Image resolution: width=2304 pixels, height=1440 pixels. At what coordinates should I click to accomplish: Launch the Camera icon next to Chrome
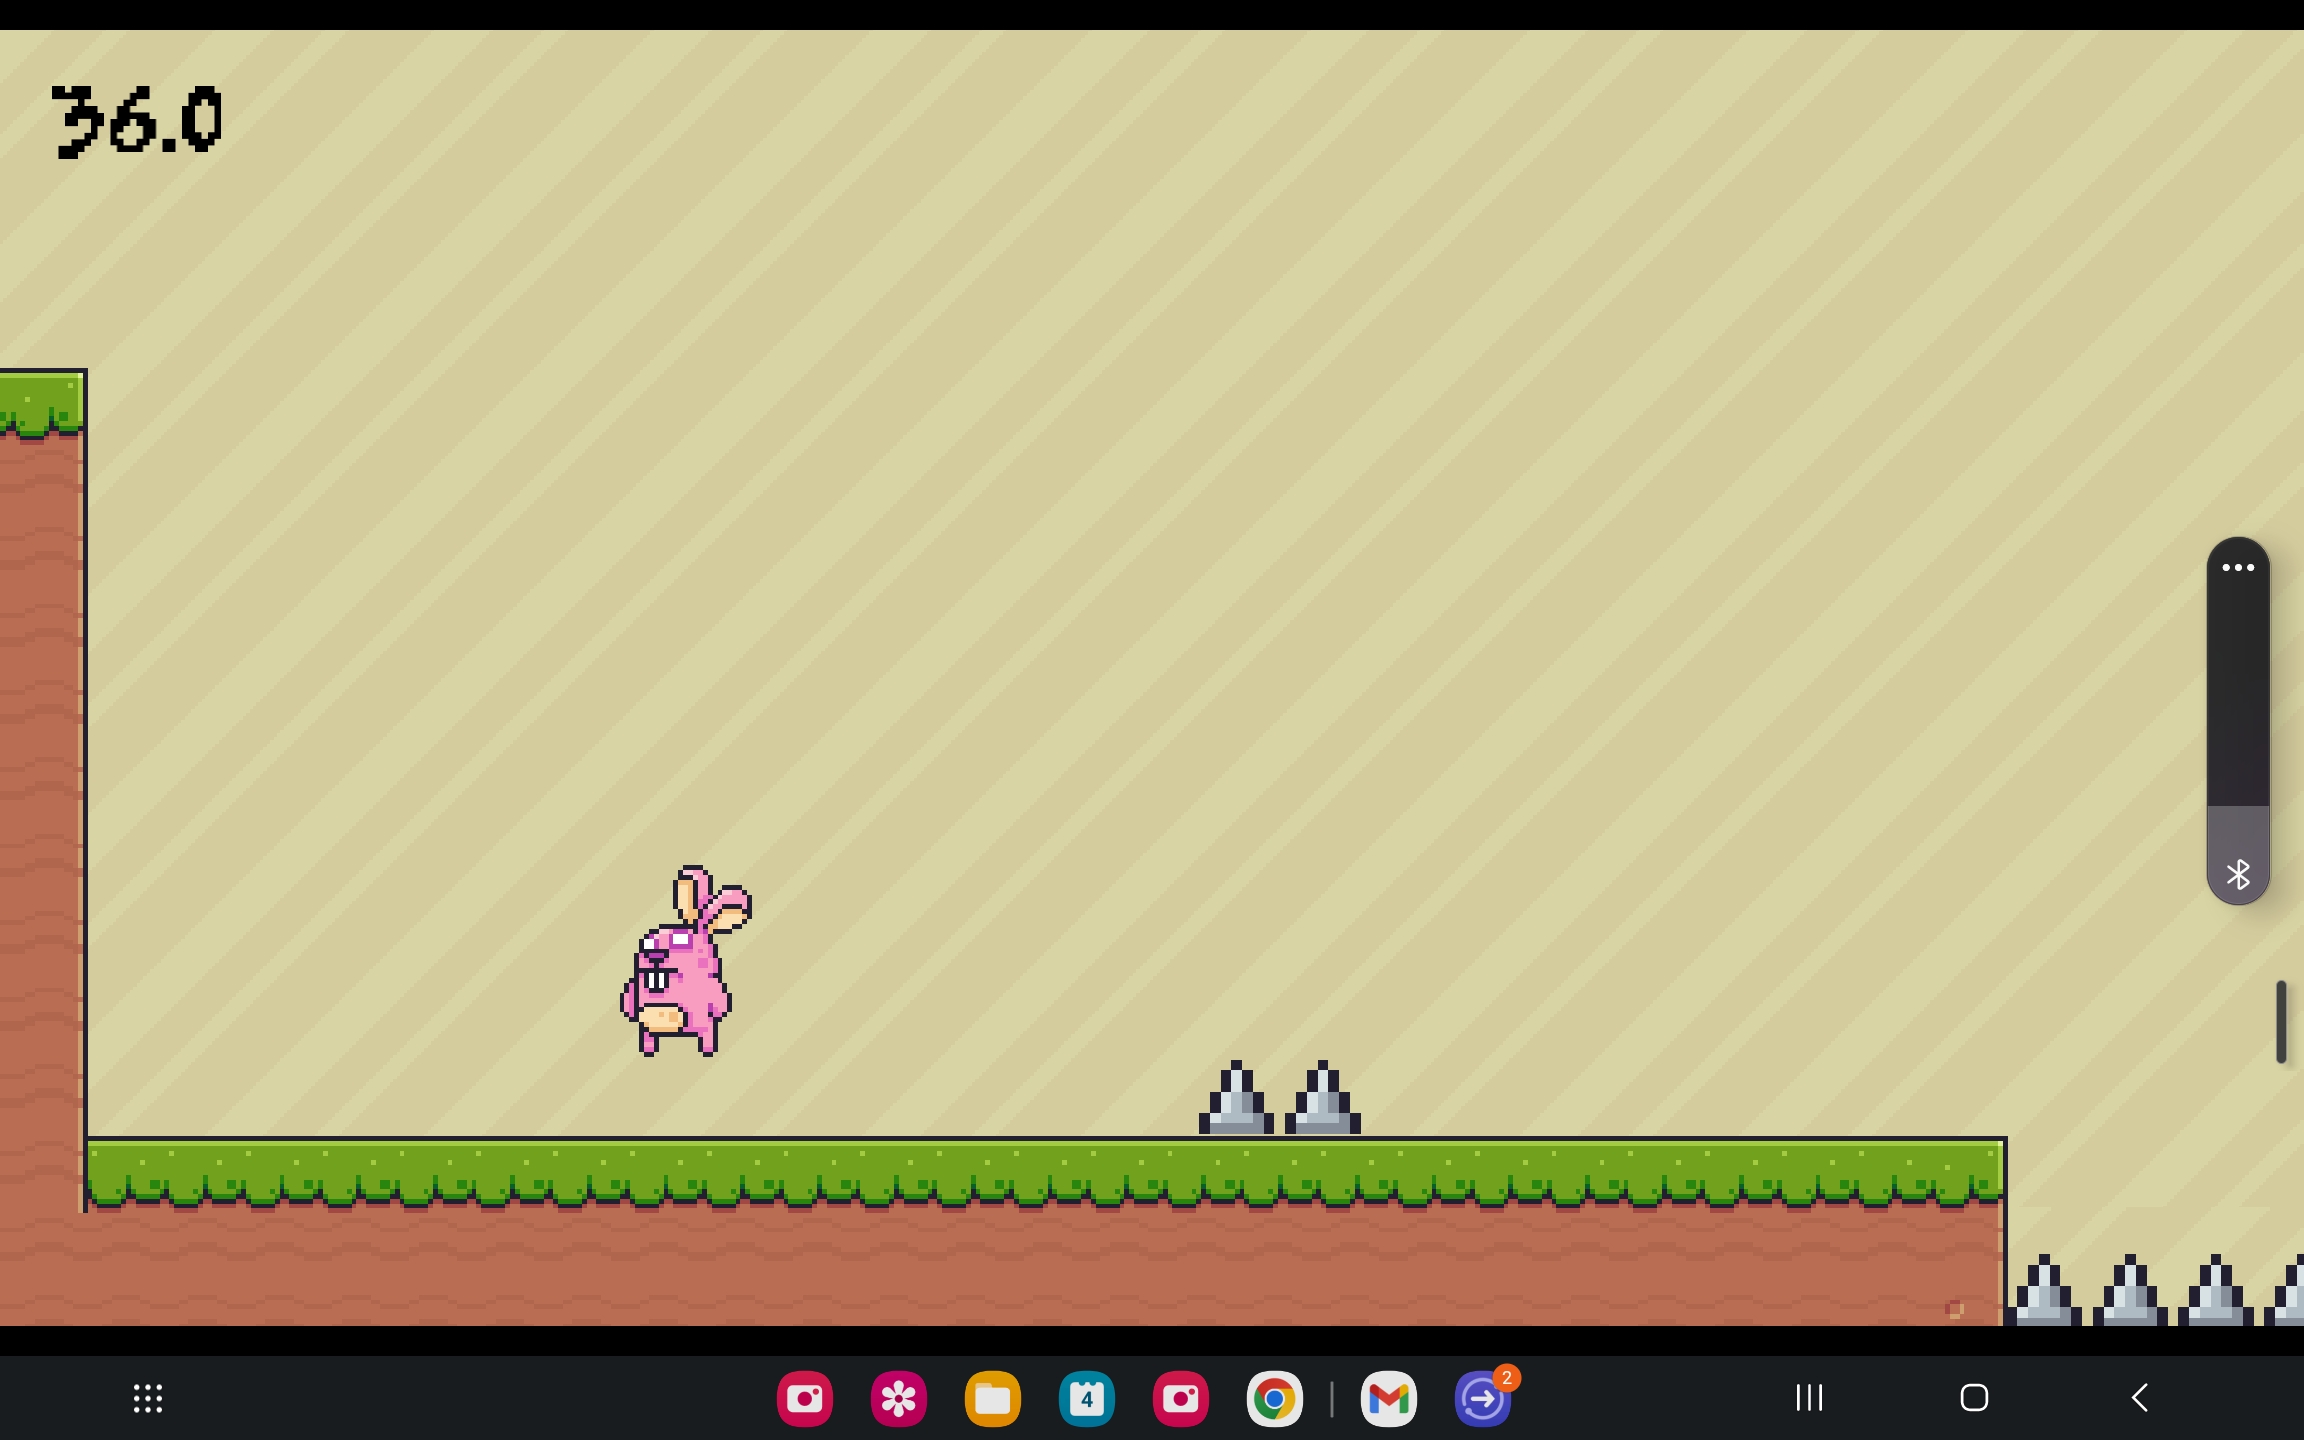click(1181, 1398)
